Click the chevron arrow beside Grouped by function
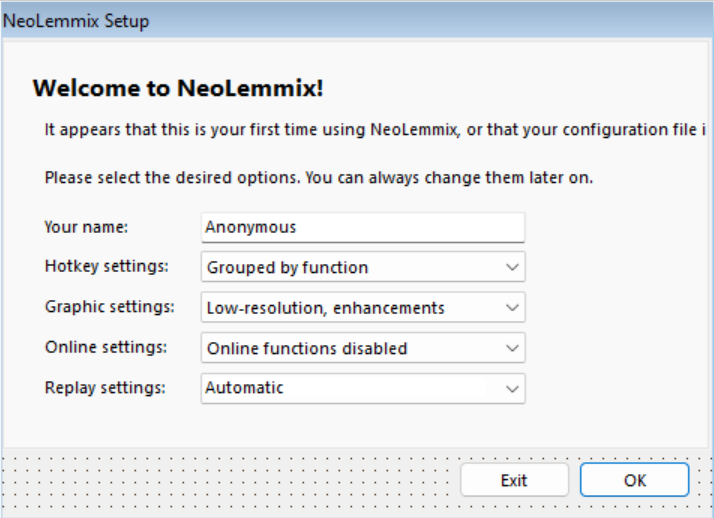The width and height of the screenshot is (714, 518). [x=512, y=267]
